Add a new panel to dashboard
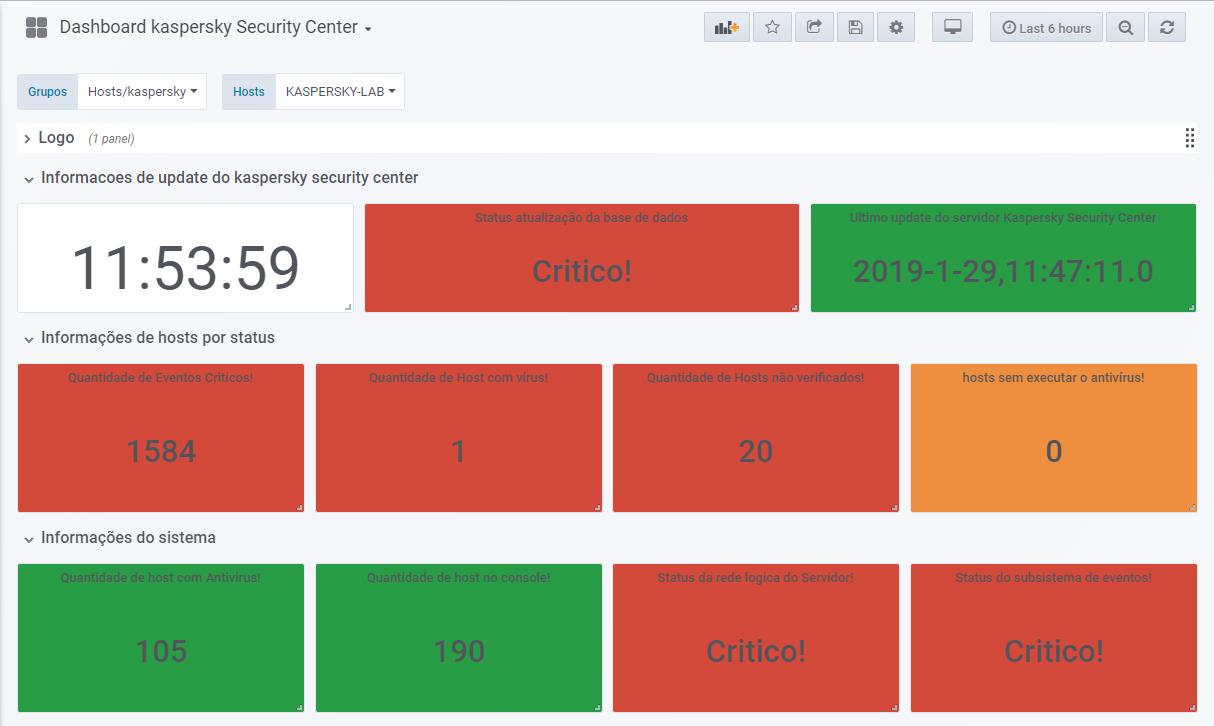The width and height of the screenshot is (1214, 726). [x=727, y=28]
